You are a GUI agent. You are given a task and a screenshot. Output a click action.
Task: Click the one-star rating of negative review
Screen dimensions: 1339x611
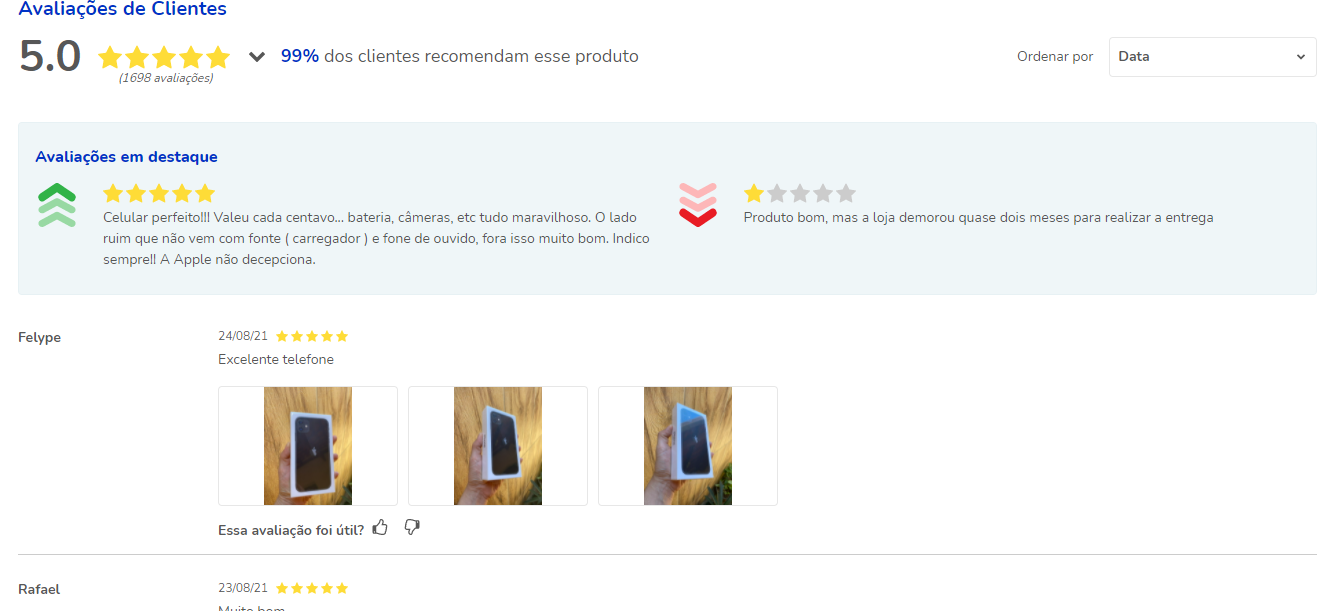pos(800,193)
